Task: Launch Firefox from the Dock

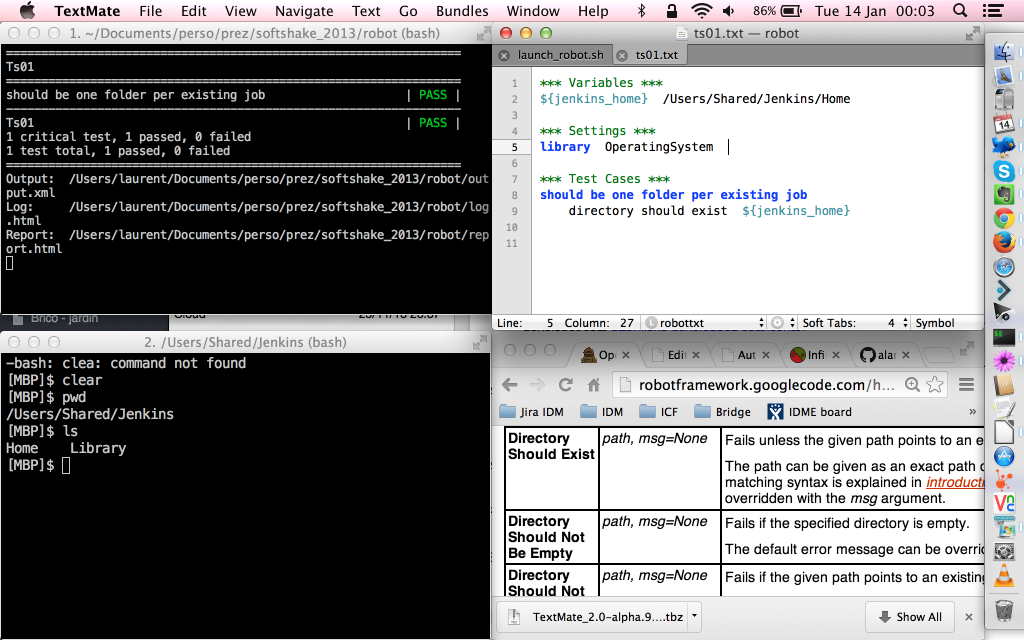Action: click(1004, 242)
